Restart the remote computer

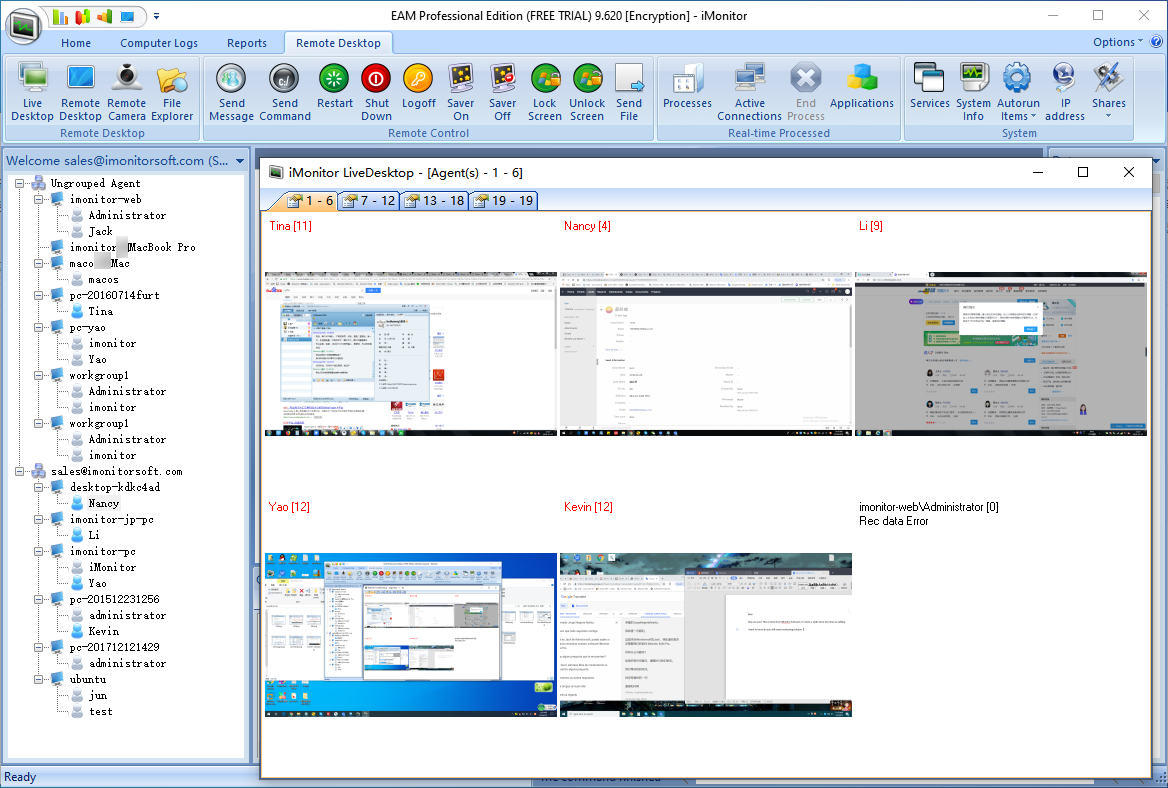pos(334,86)
